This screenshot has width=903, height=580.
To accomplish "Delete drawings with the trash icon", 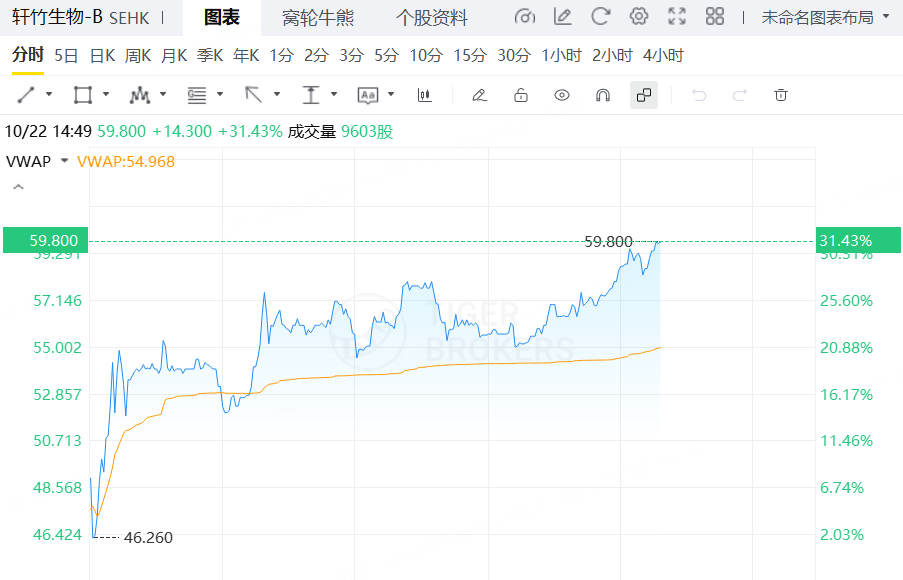I will point(781,95).
